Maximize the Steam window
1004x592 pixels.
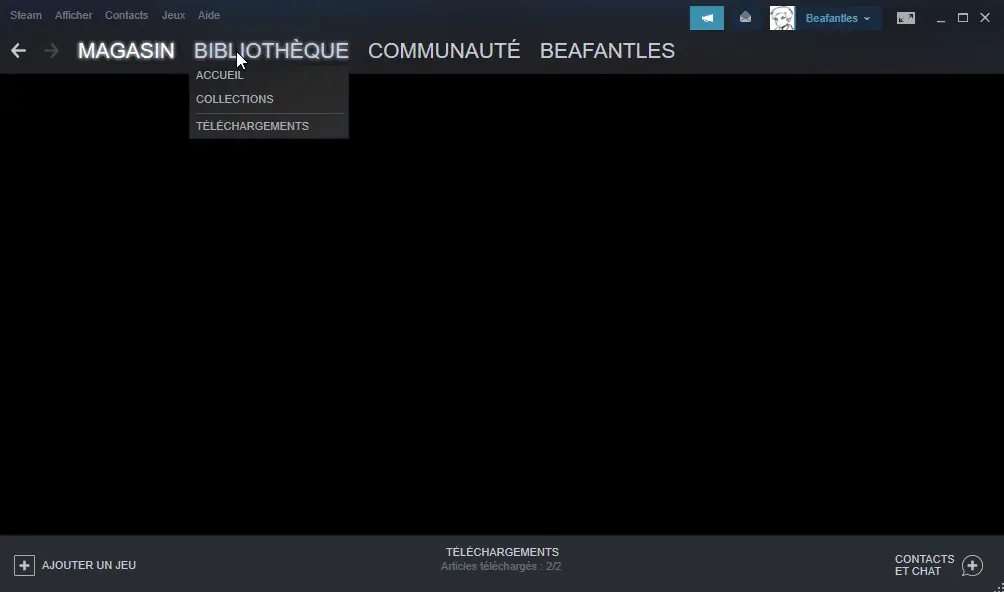pos(962,18)
